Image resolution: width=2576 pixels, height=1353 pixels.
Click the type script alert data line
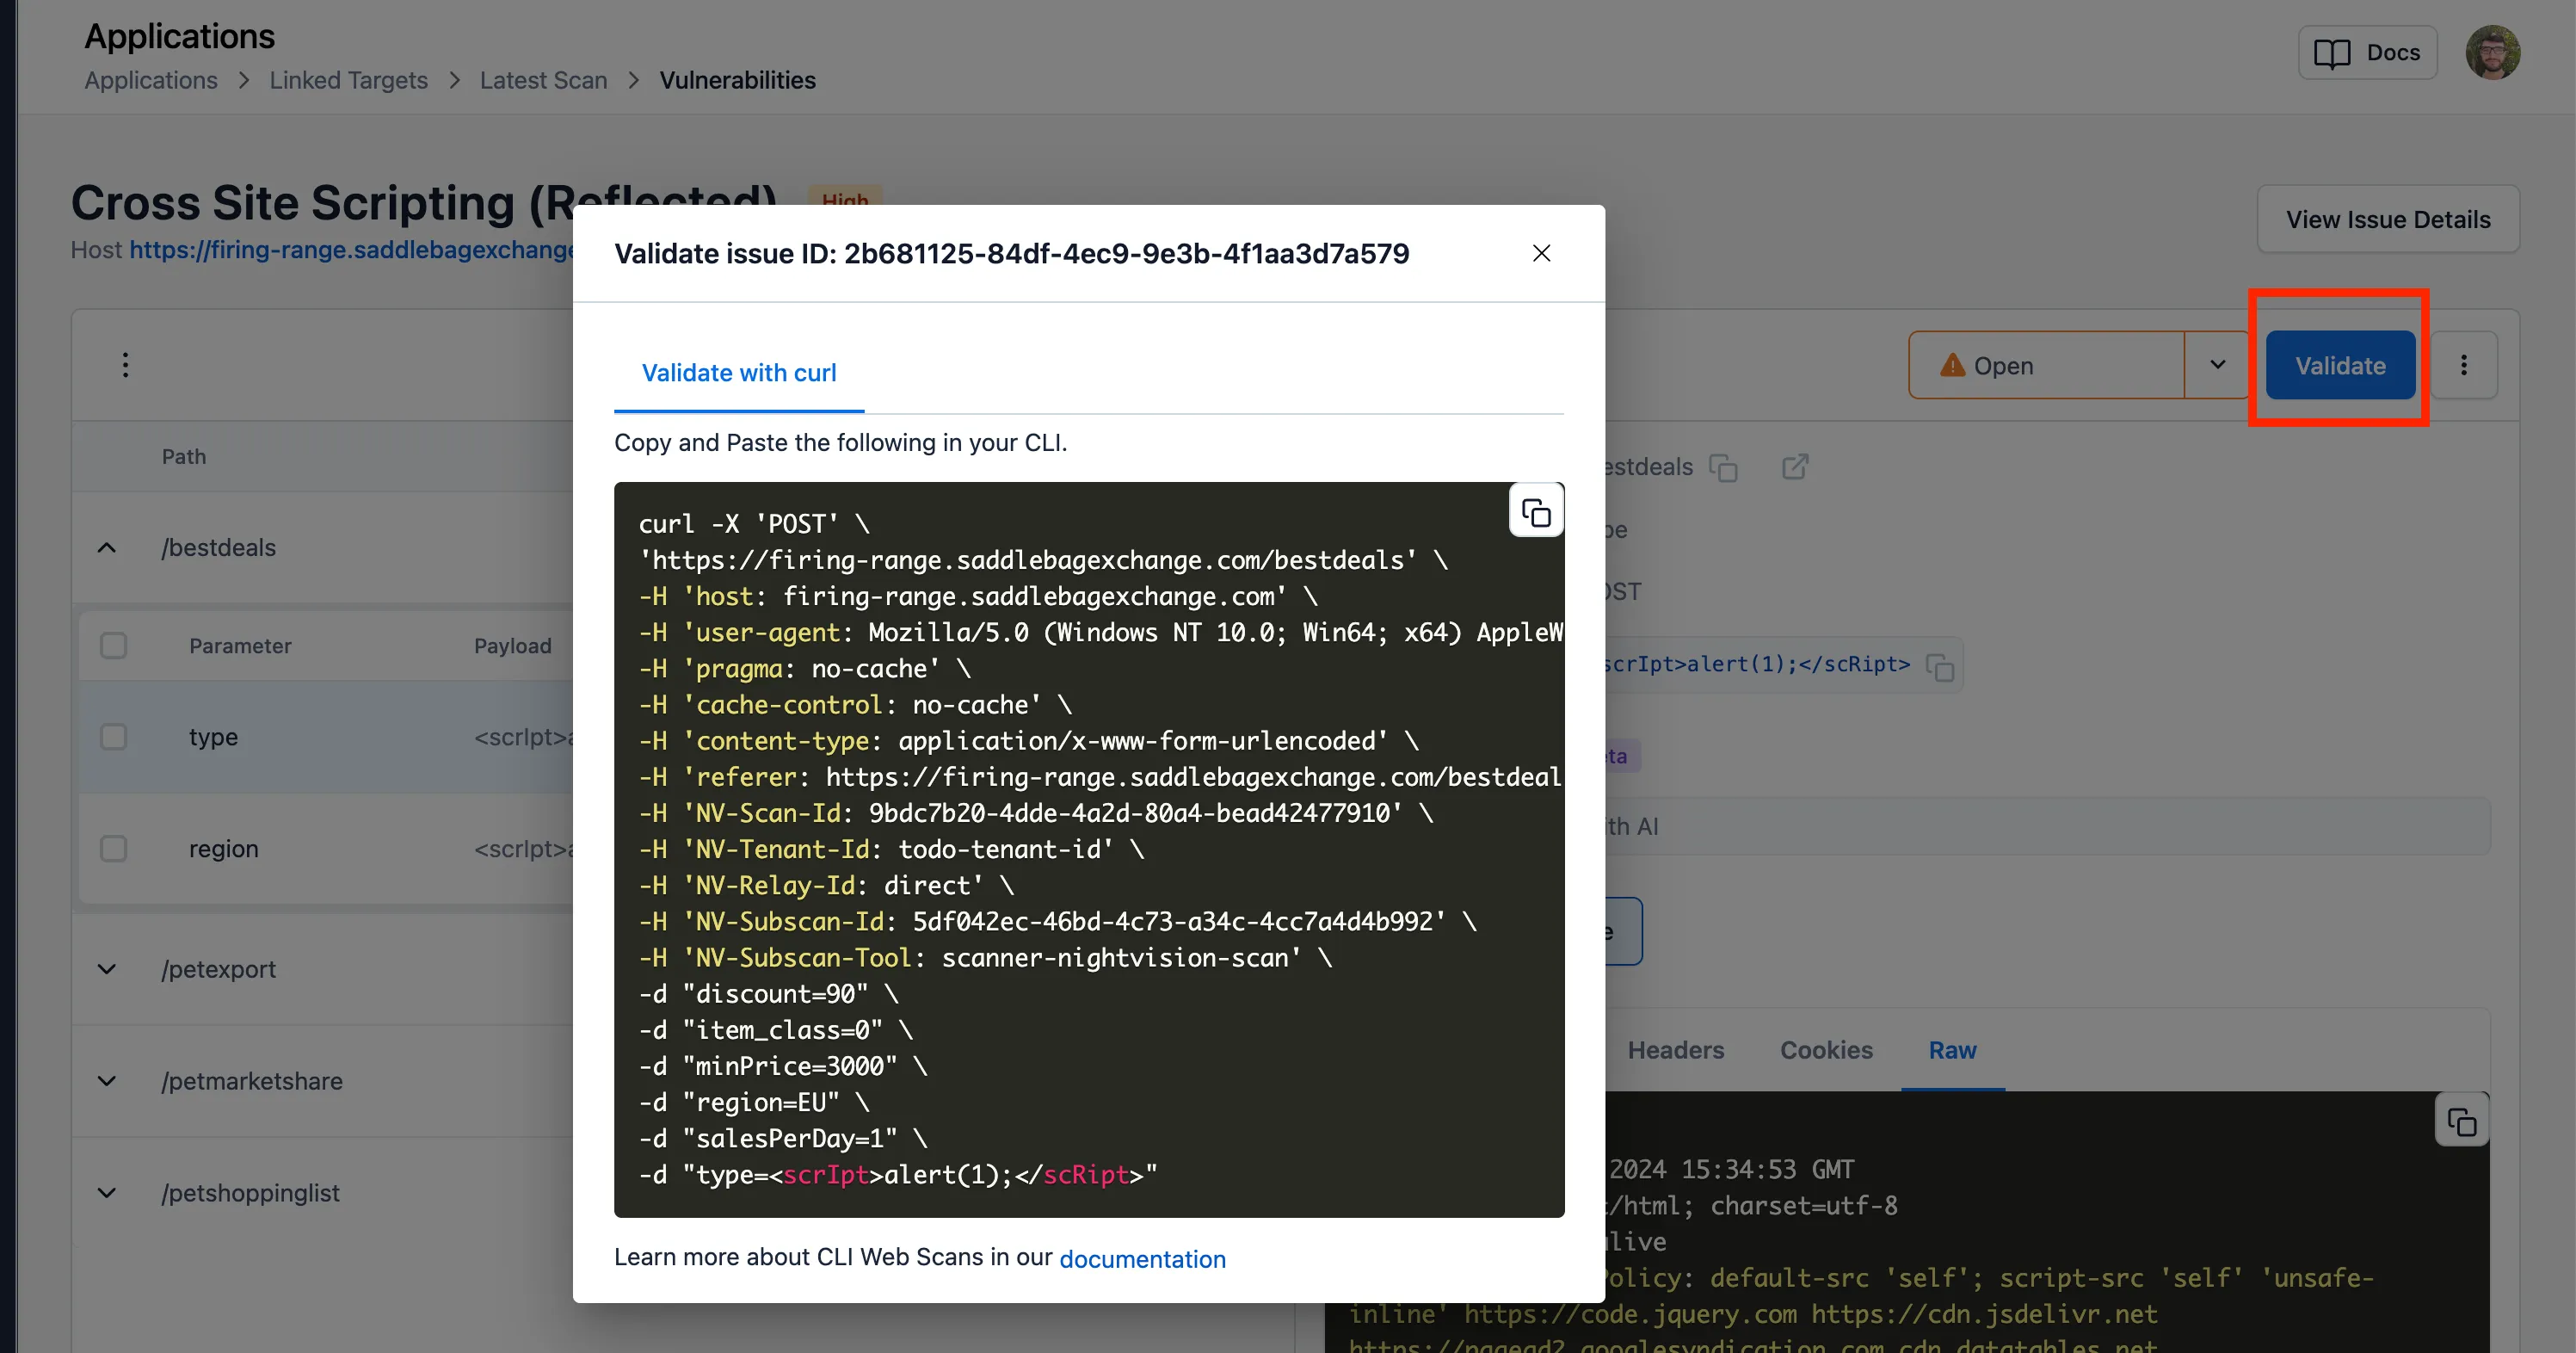pyautogui.click(x=898, y=1174)
